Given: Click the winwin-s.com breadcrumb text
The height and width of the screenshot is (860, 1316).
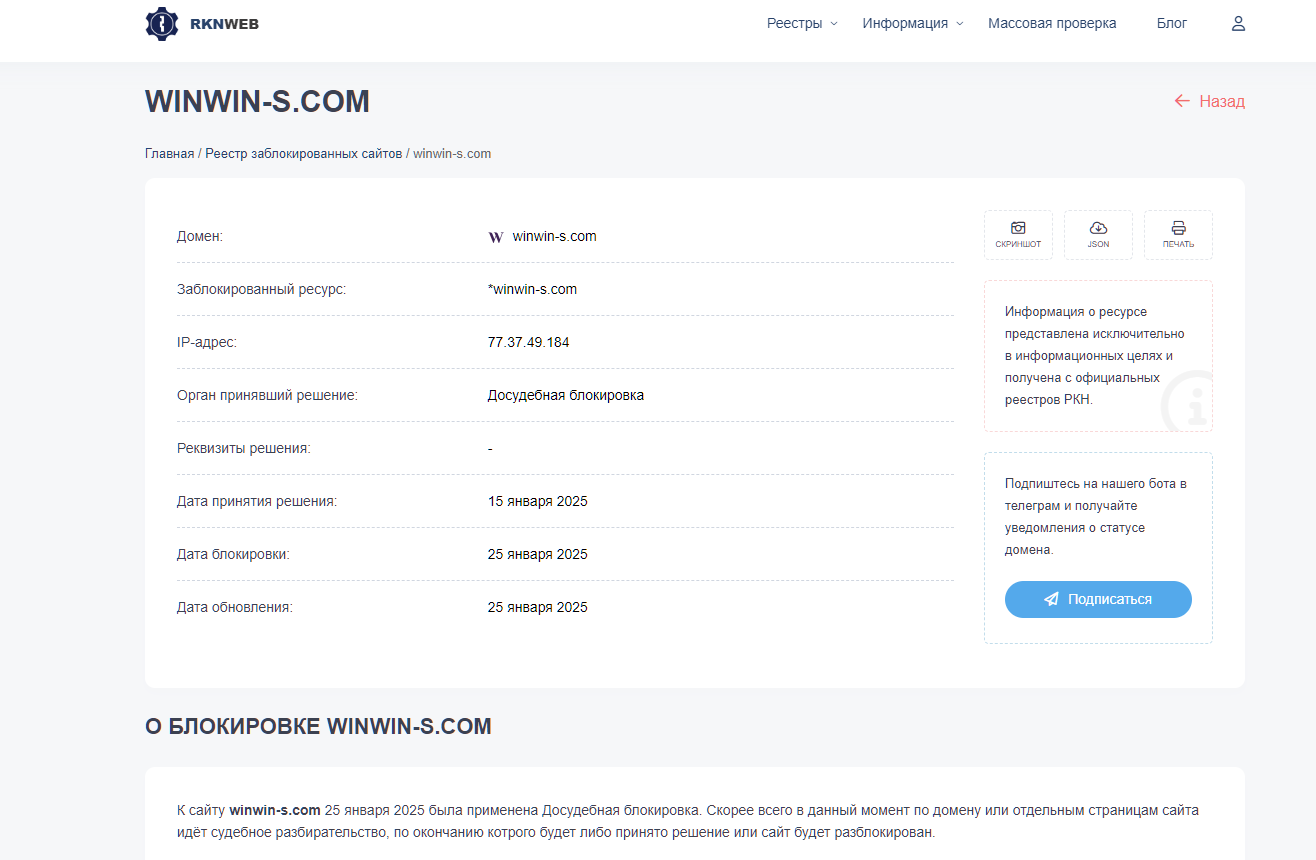Looking at the screenshot, I should (452, 154).
